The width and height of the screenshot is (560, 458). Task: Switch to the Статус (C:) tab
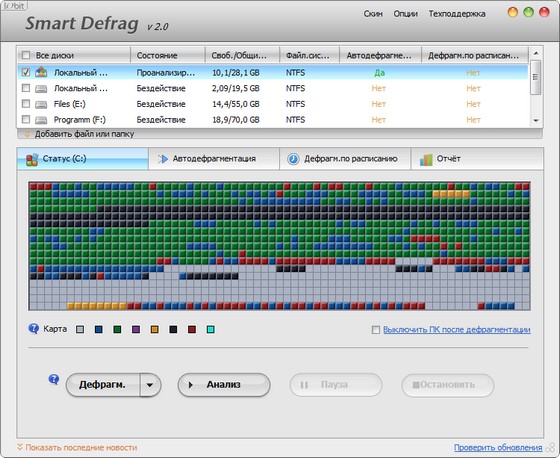(82, 159)
